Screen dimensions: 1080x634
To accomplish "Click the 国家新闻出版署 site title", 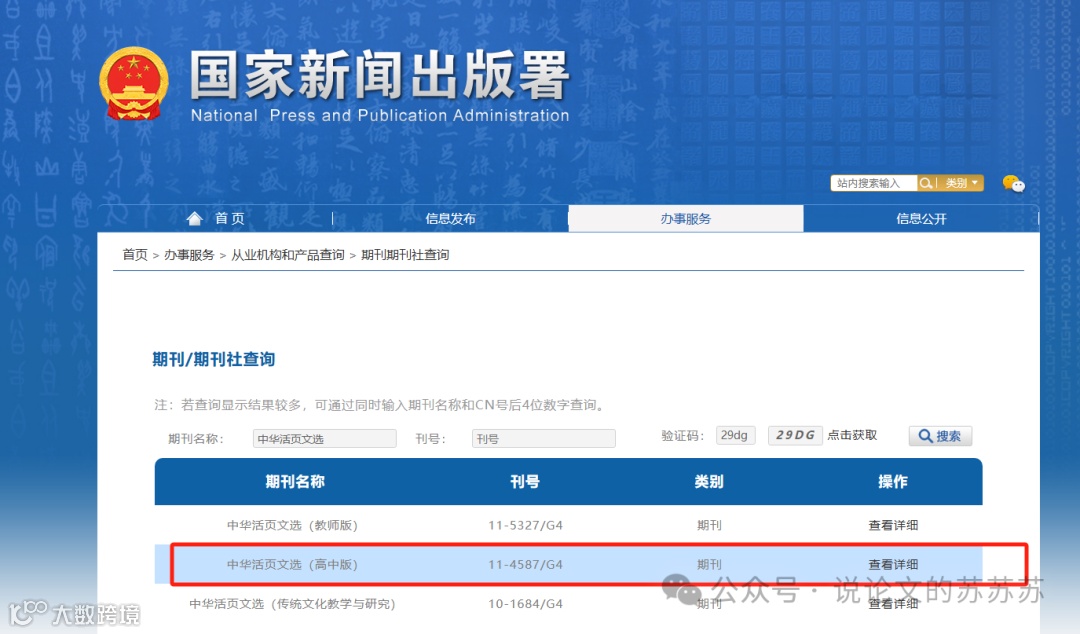I will 380,74.
